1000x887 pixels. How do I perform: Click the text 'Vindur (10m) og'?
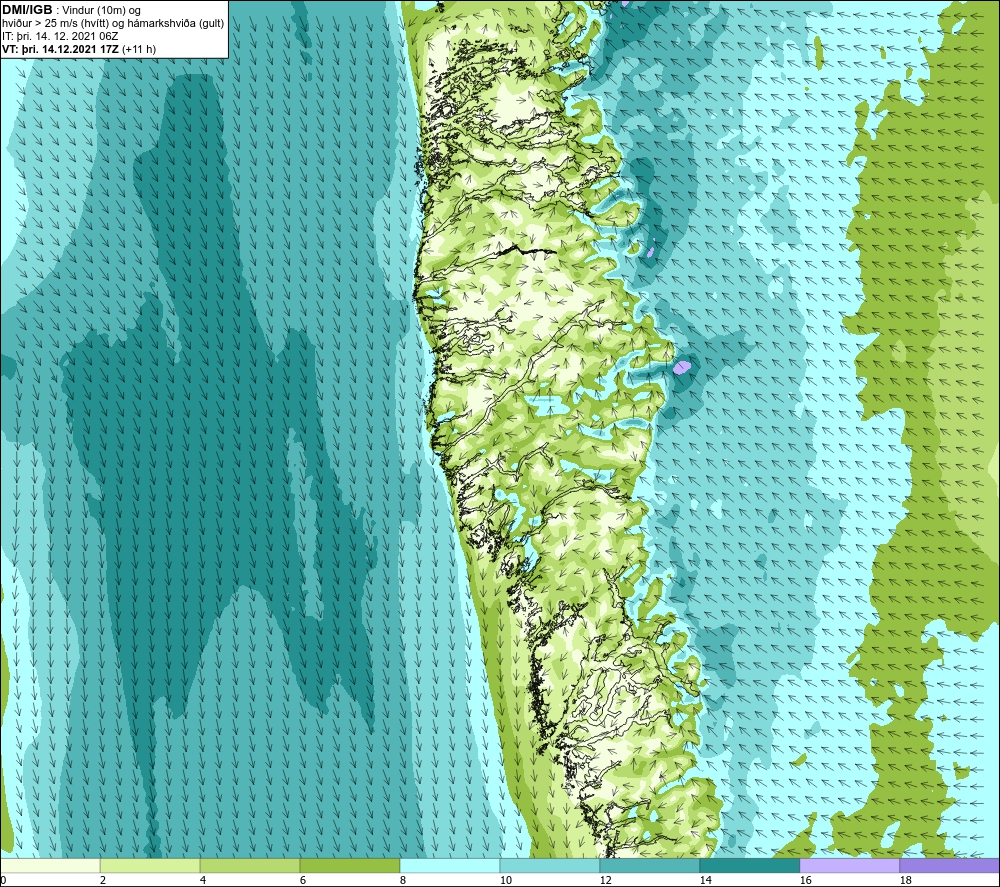pyautogui.click(x=101, y=11)
